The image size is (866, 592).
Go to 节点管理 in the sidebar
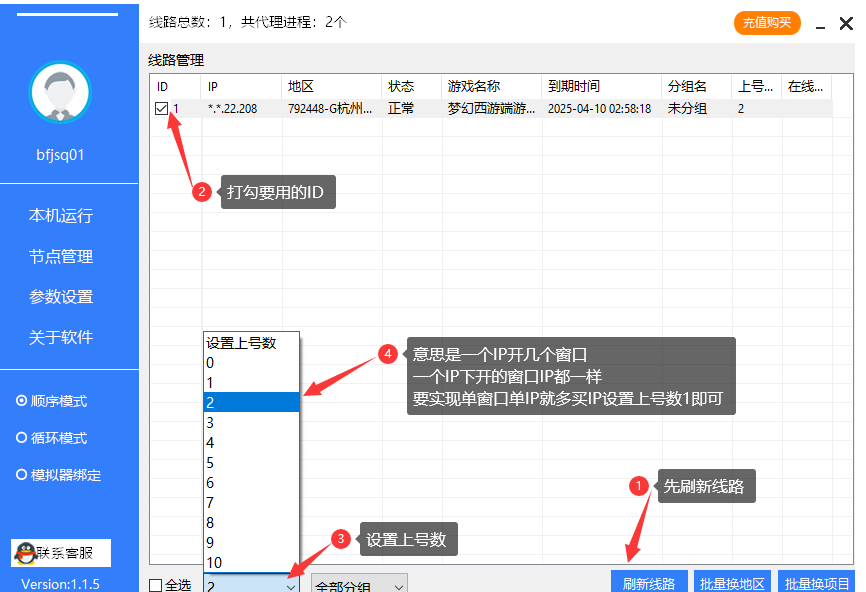point(61,257)
